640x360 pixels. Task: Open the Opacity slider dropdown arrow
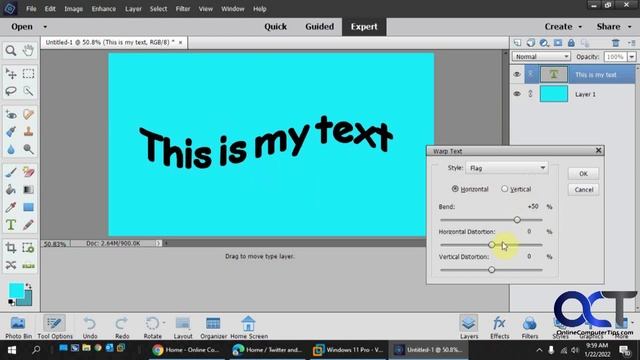(x=631, y=57)
